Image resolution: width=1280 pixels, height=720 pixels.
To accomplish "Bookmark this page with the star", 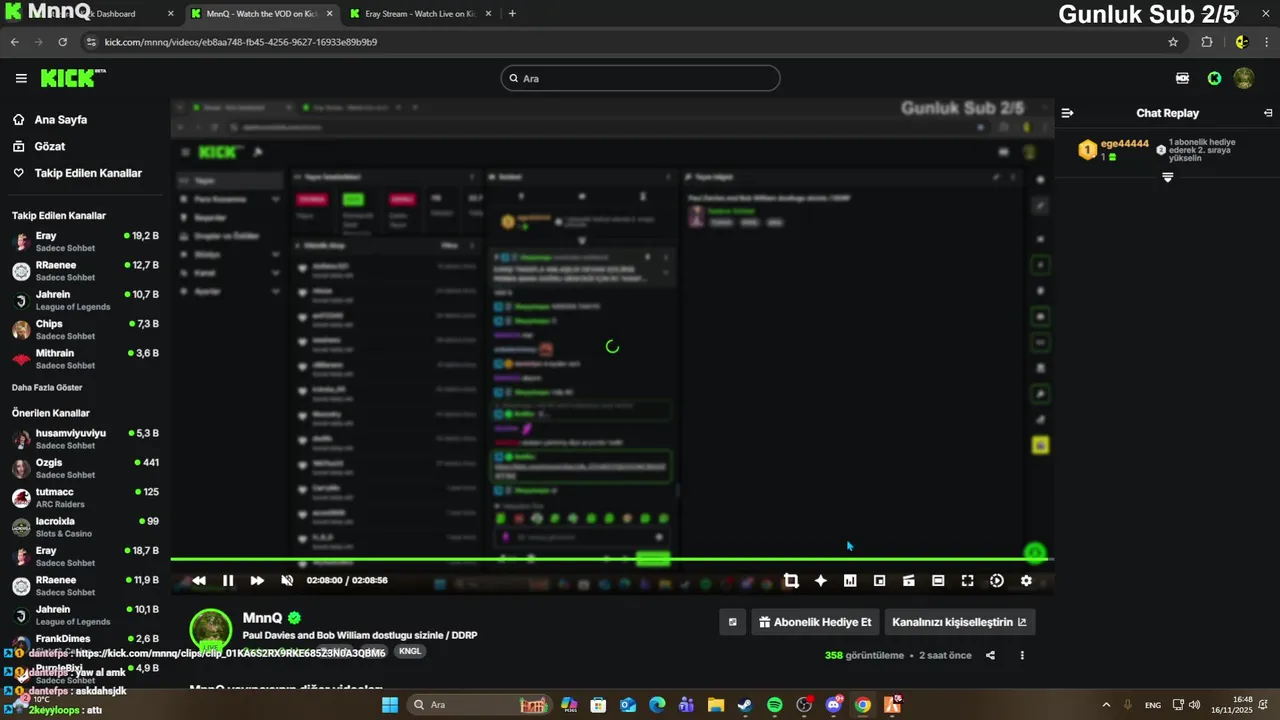I will 1173,42.
